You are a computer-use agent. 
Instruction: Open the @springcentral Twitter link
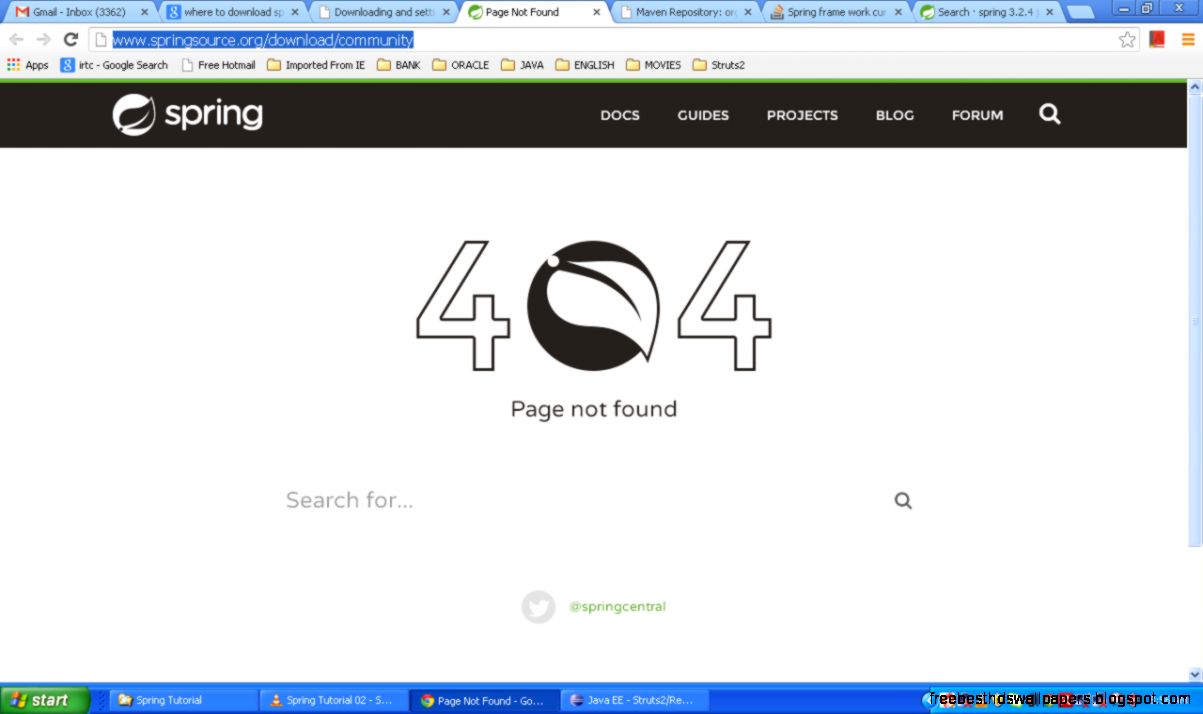(617, 607)
